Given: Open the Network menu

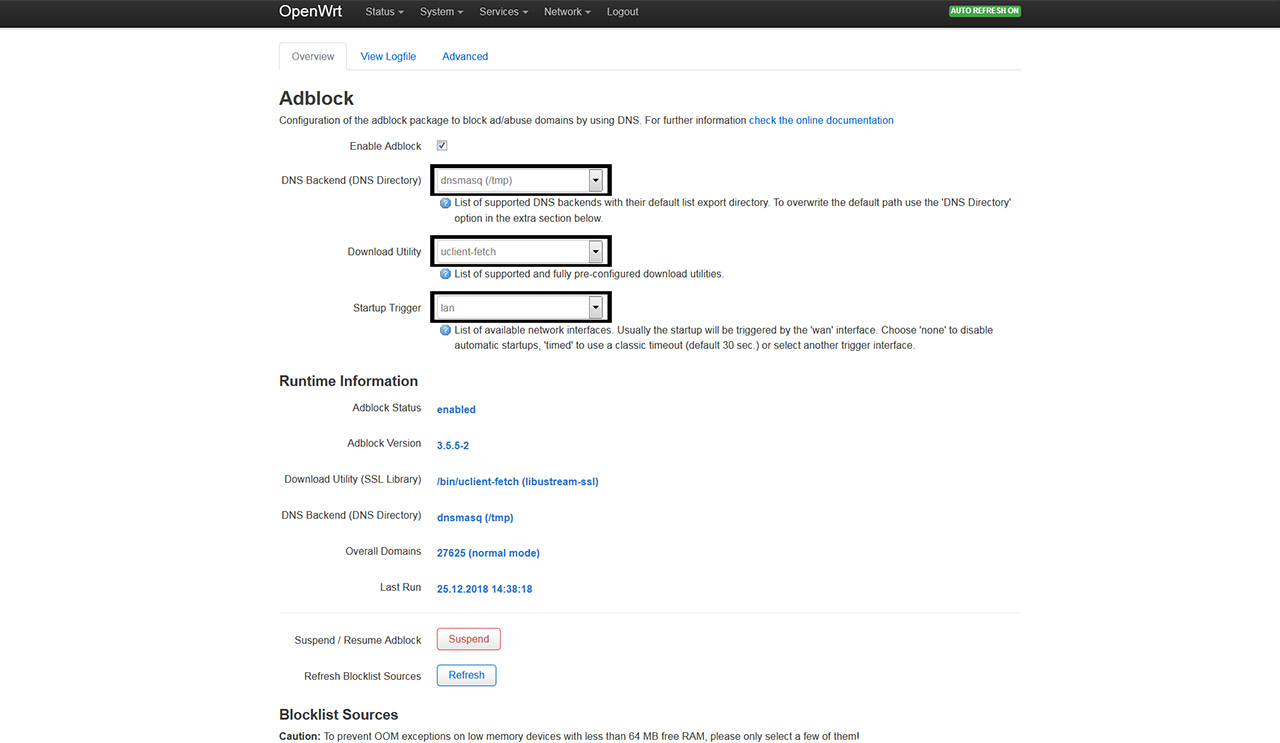Looking at the screenshot, I should click(x=567, y=12).
